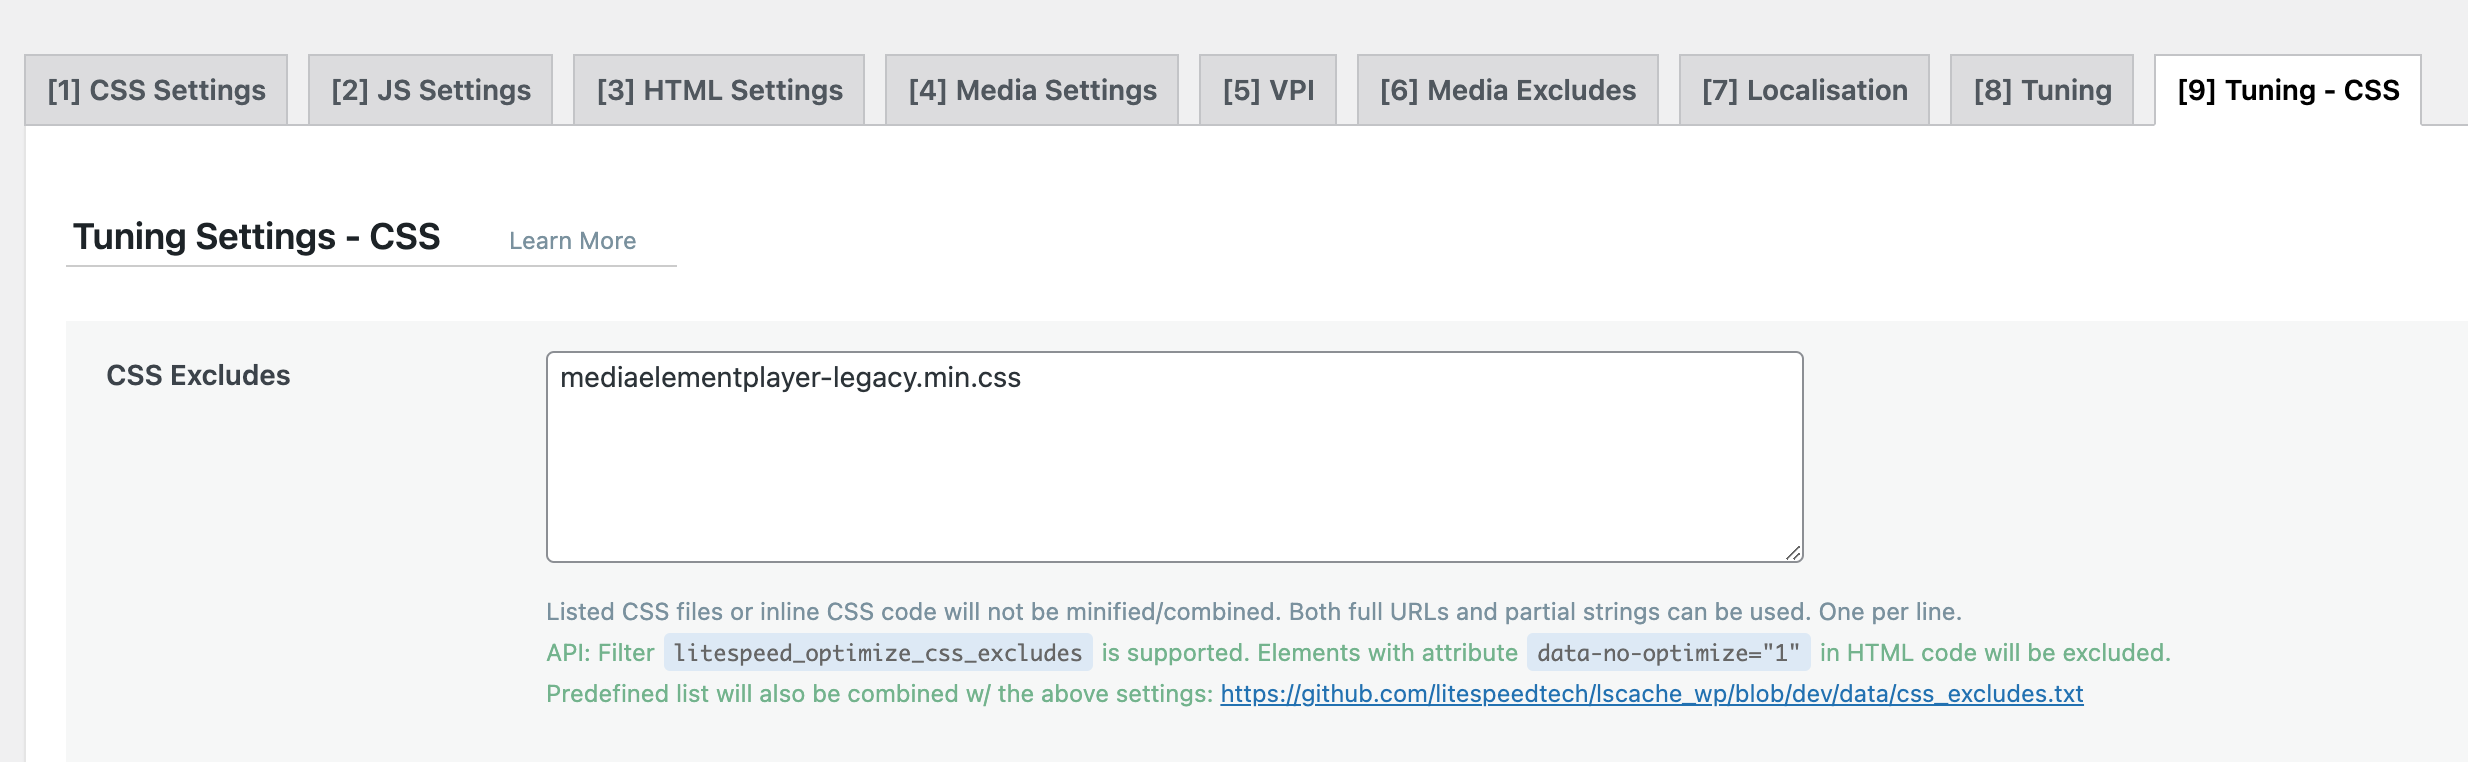
Task: Click the active [9] Tuning - CSS tab
Action: [2288, 90]
